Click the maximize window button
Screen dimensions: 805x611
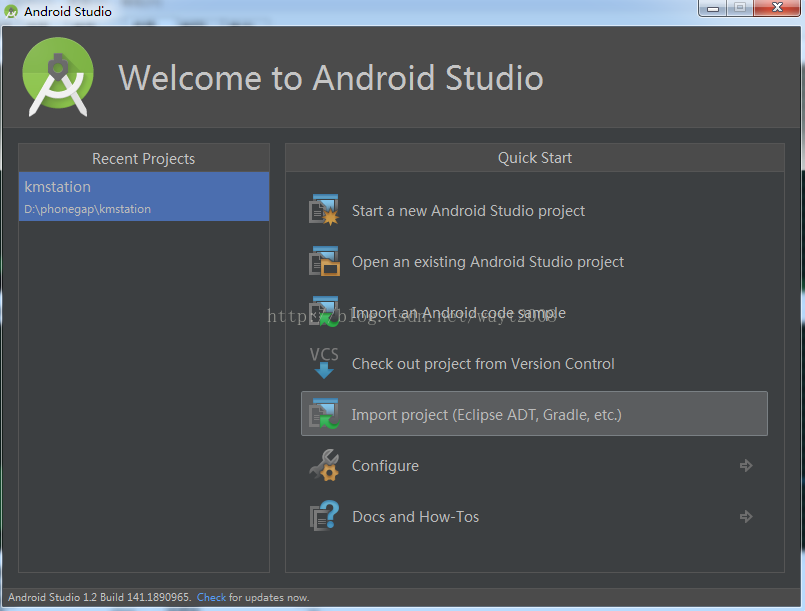pyautogui.click(x=739, y=8)
